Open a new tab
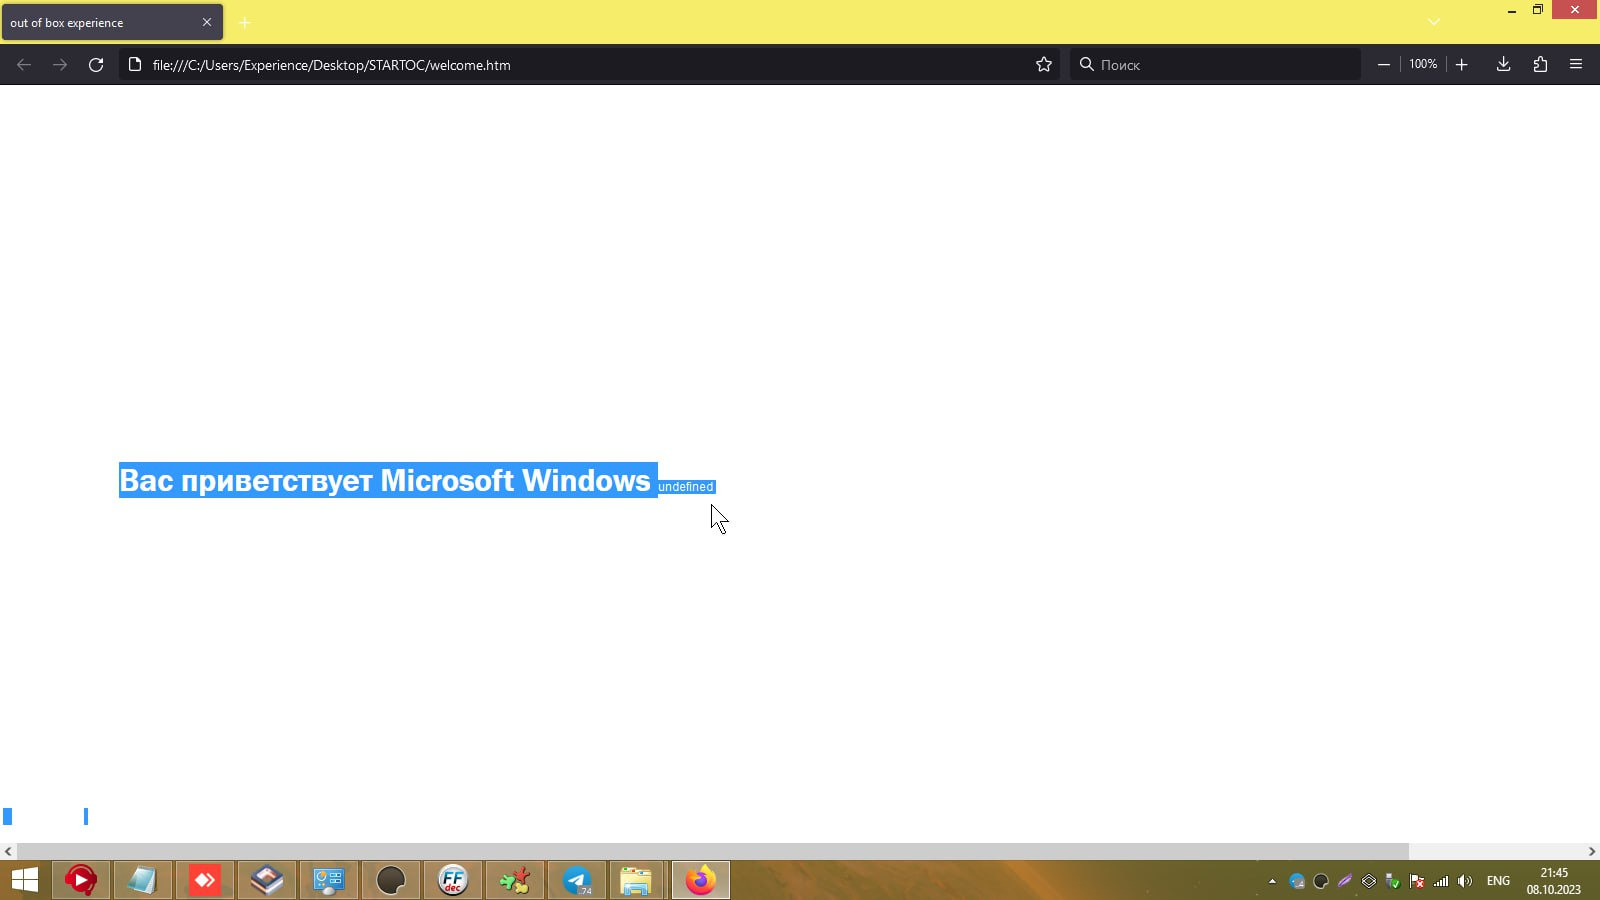 coord(244,22)
